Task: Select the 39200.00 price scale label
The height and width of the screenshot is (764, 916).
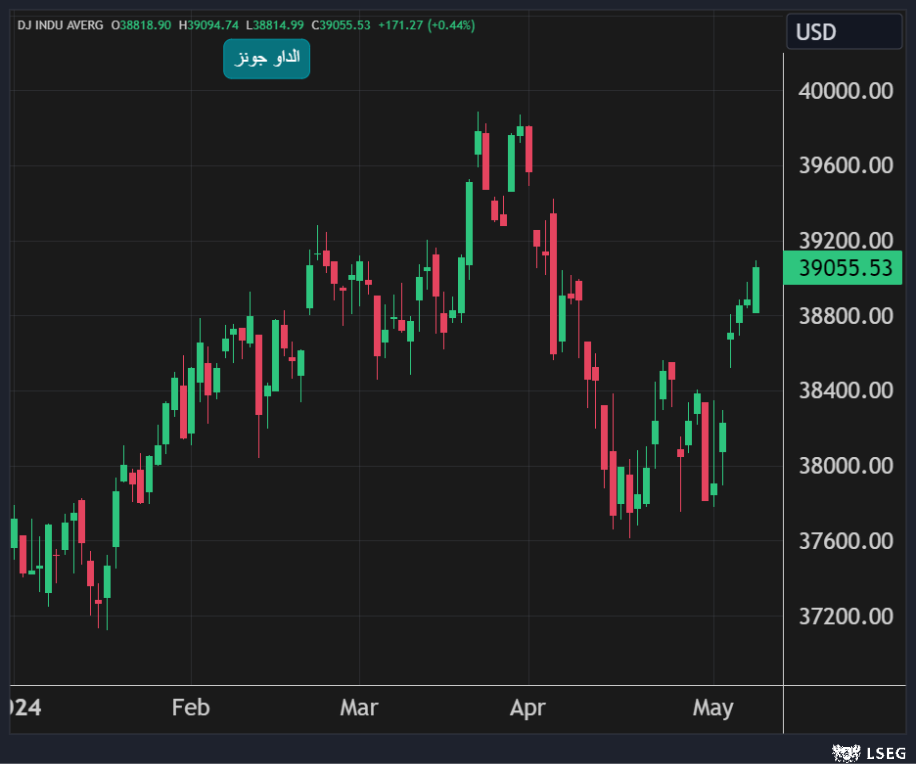Action: (x=846, y=240)
